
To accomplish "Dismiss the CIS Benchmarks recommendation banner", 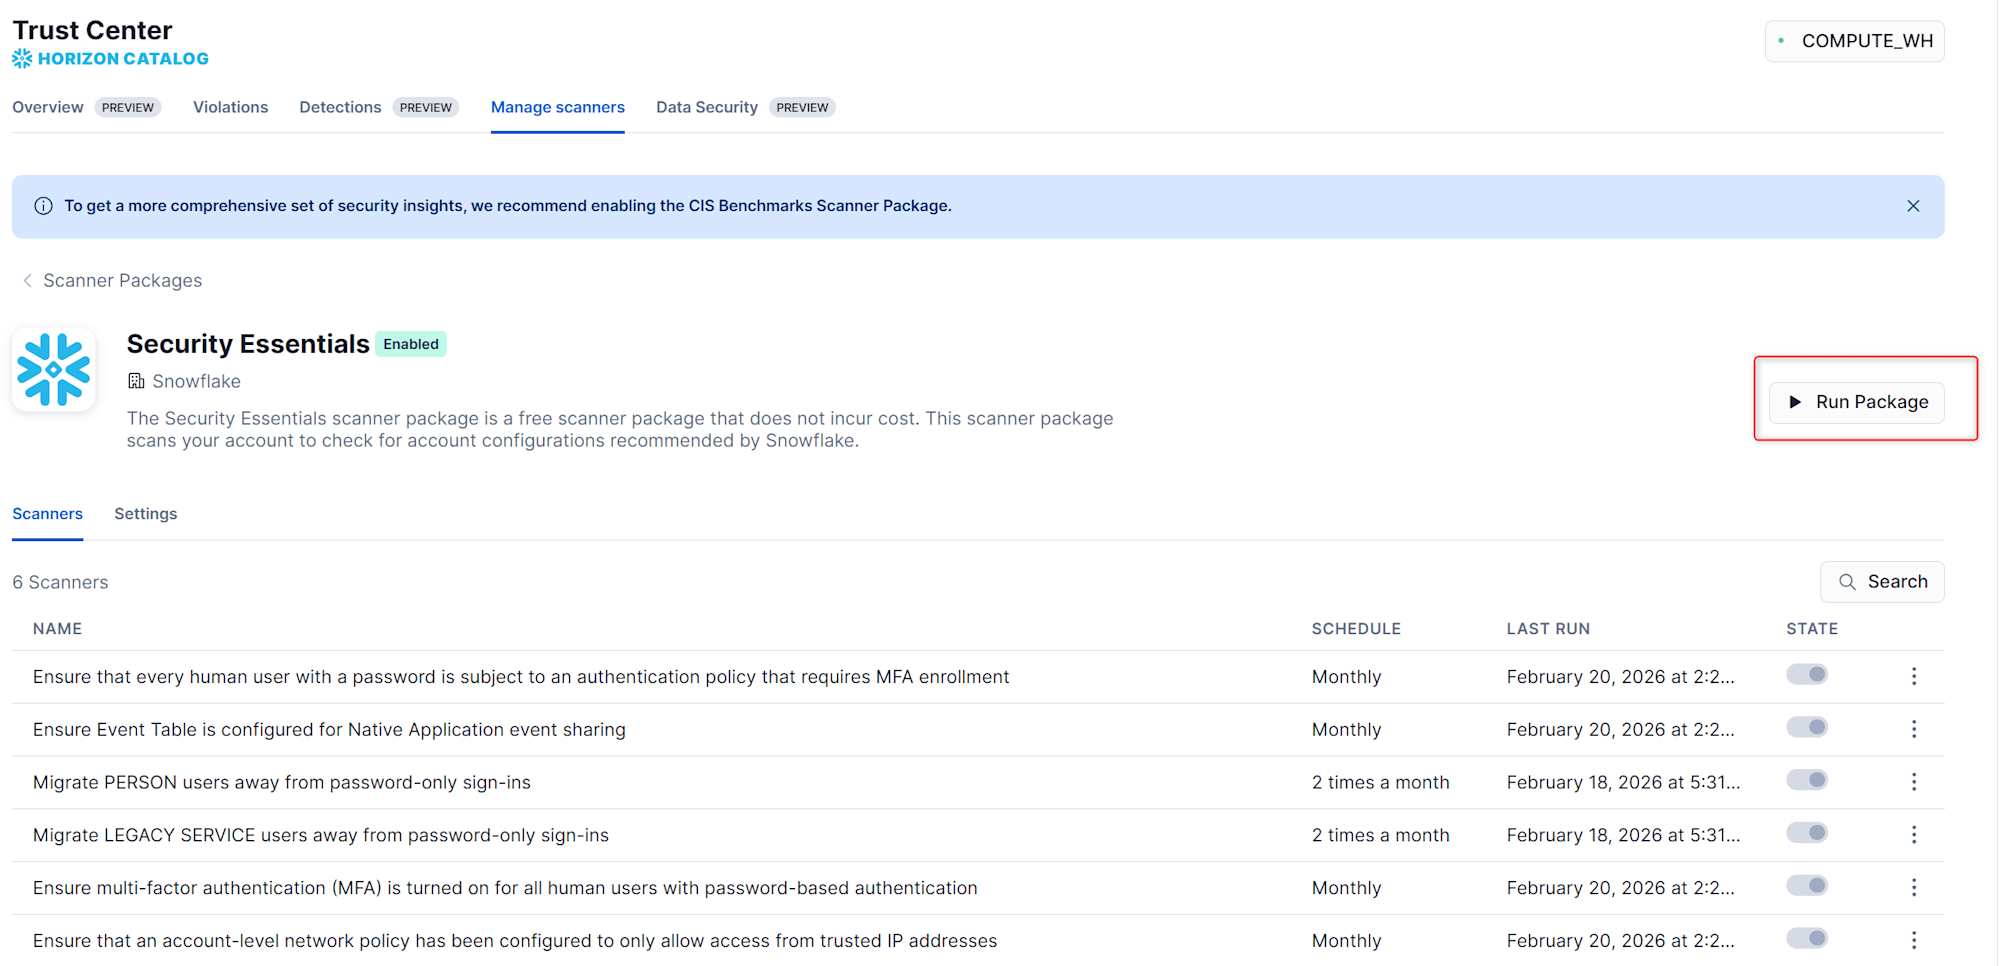I will tap(1912, 206).
